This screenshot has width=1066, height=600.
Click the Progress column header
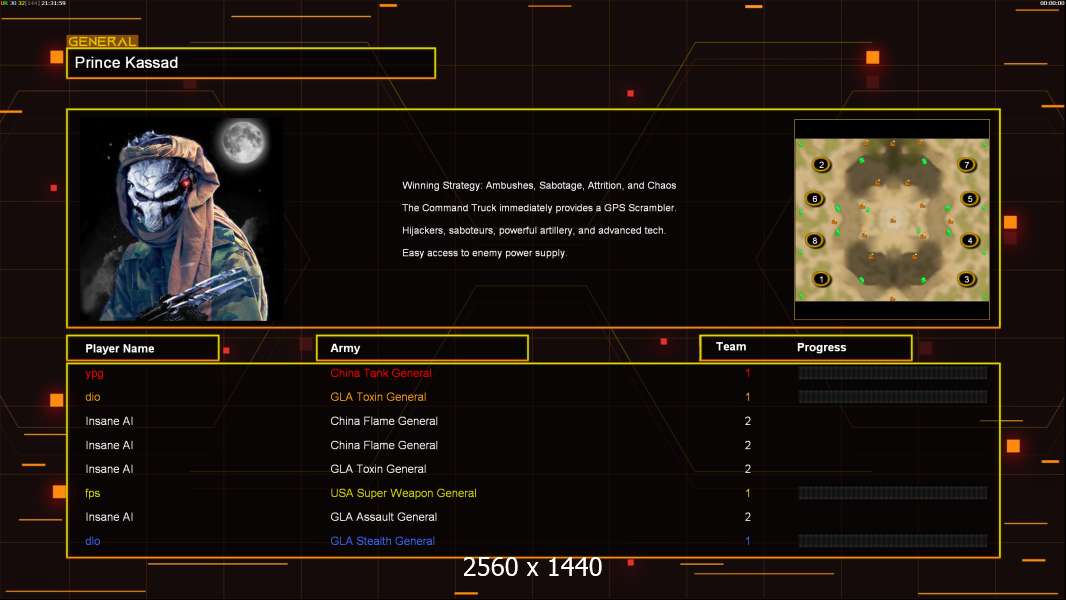[821, 347]
